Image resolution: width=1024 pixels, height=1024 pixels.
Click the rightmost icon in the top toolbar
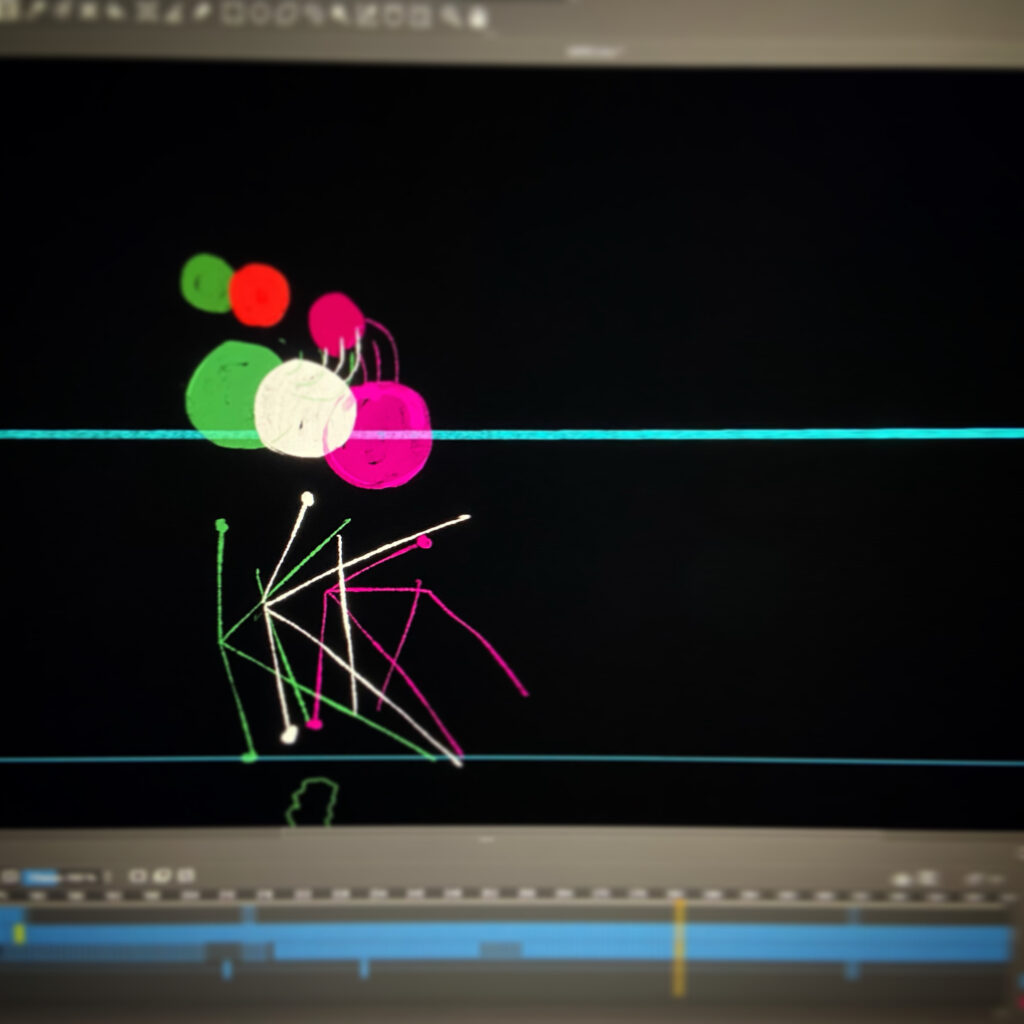(x=477, y=17)
